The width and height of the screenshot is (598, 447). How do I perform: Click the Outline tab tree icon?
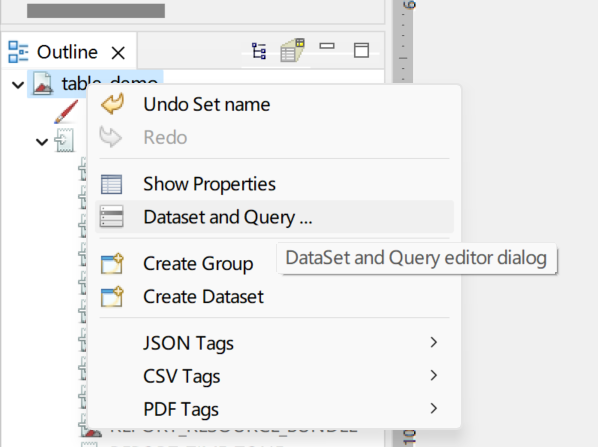coord(18,52)
